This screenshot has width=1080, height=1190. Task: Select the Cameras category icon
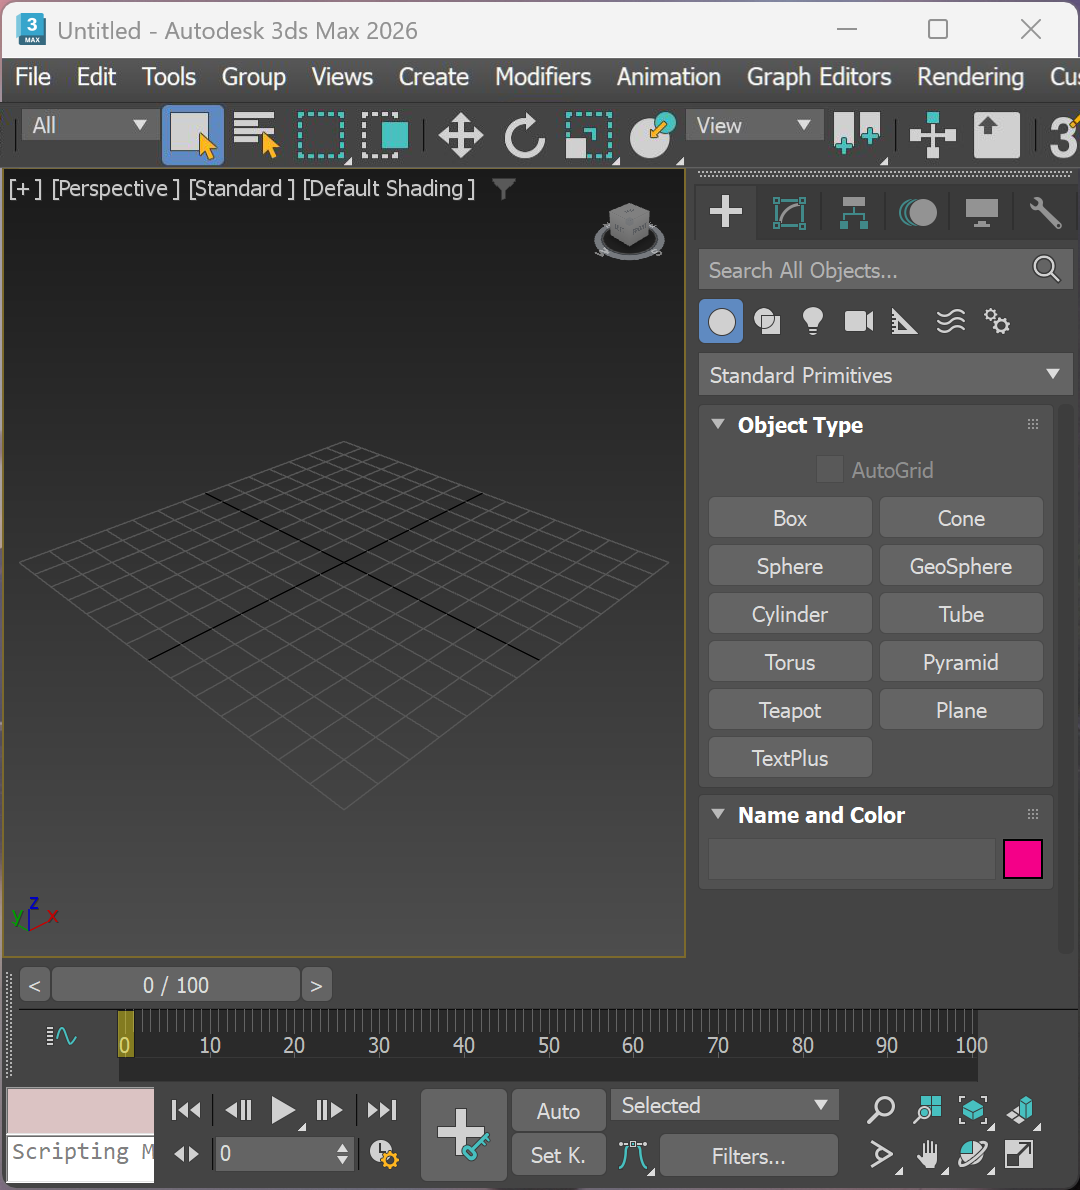[858, 322]
